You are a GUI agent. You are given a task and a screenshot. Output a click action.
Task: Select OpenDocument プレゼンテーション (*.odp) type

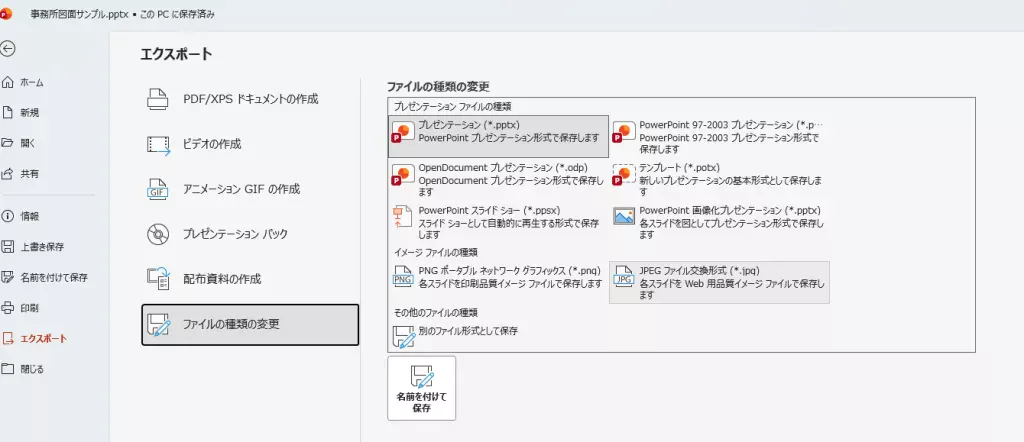click(498, 180)
